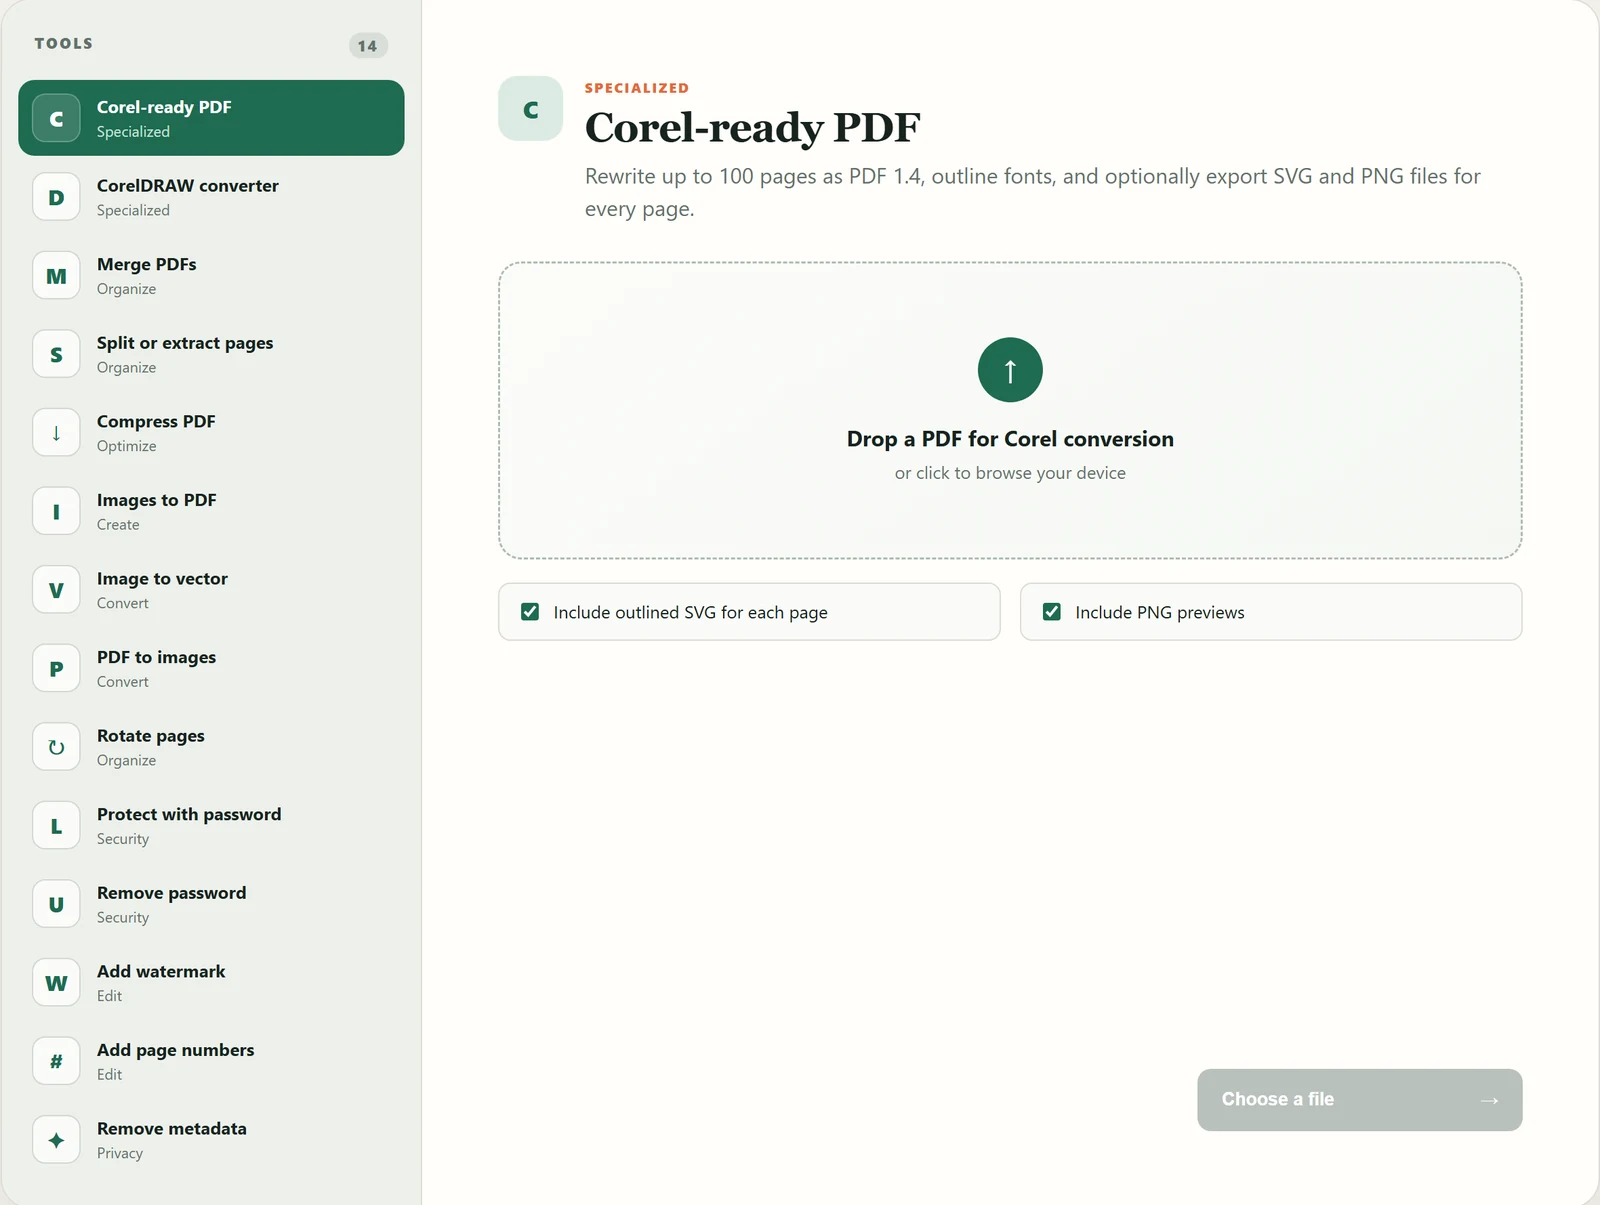The height and width of the screenshot is (1205, 1600).
Task: Select 'Add page numbers' label
Action: click(175, 1050)
